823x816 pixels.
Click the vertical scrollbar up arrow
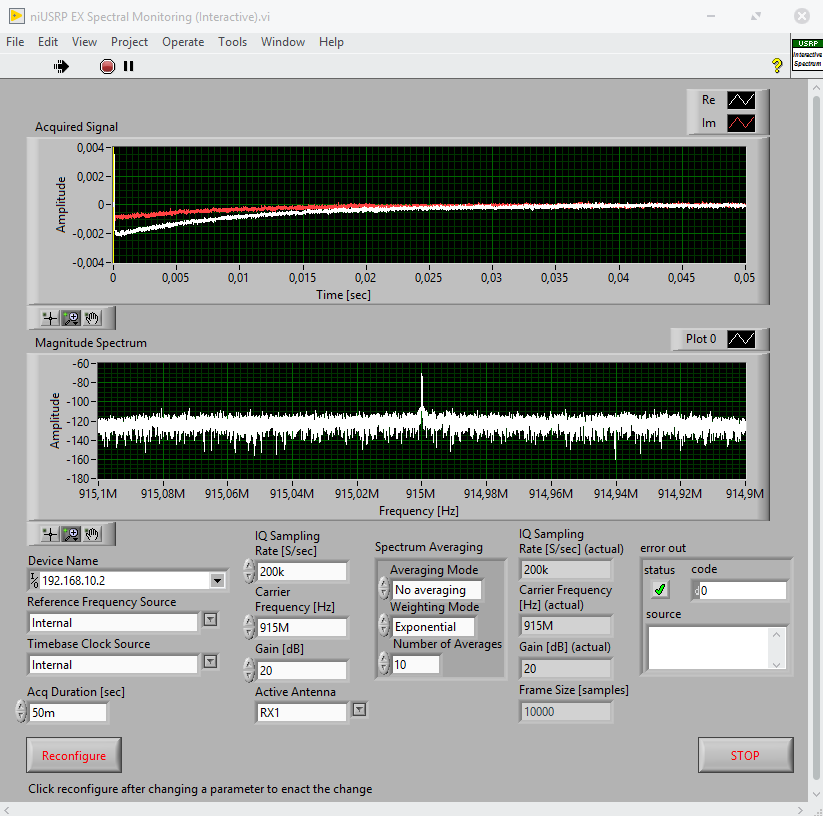point(816,87)
